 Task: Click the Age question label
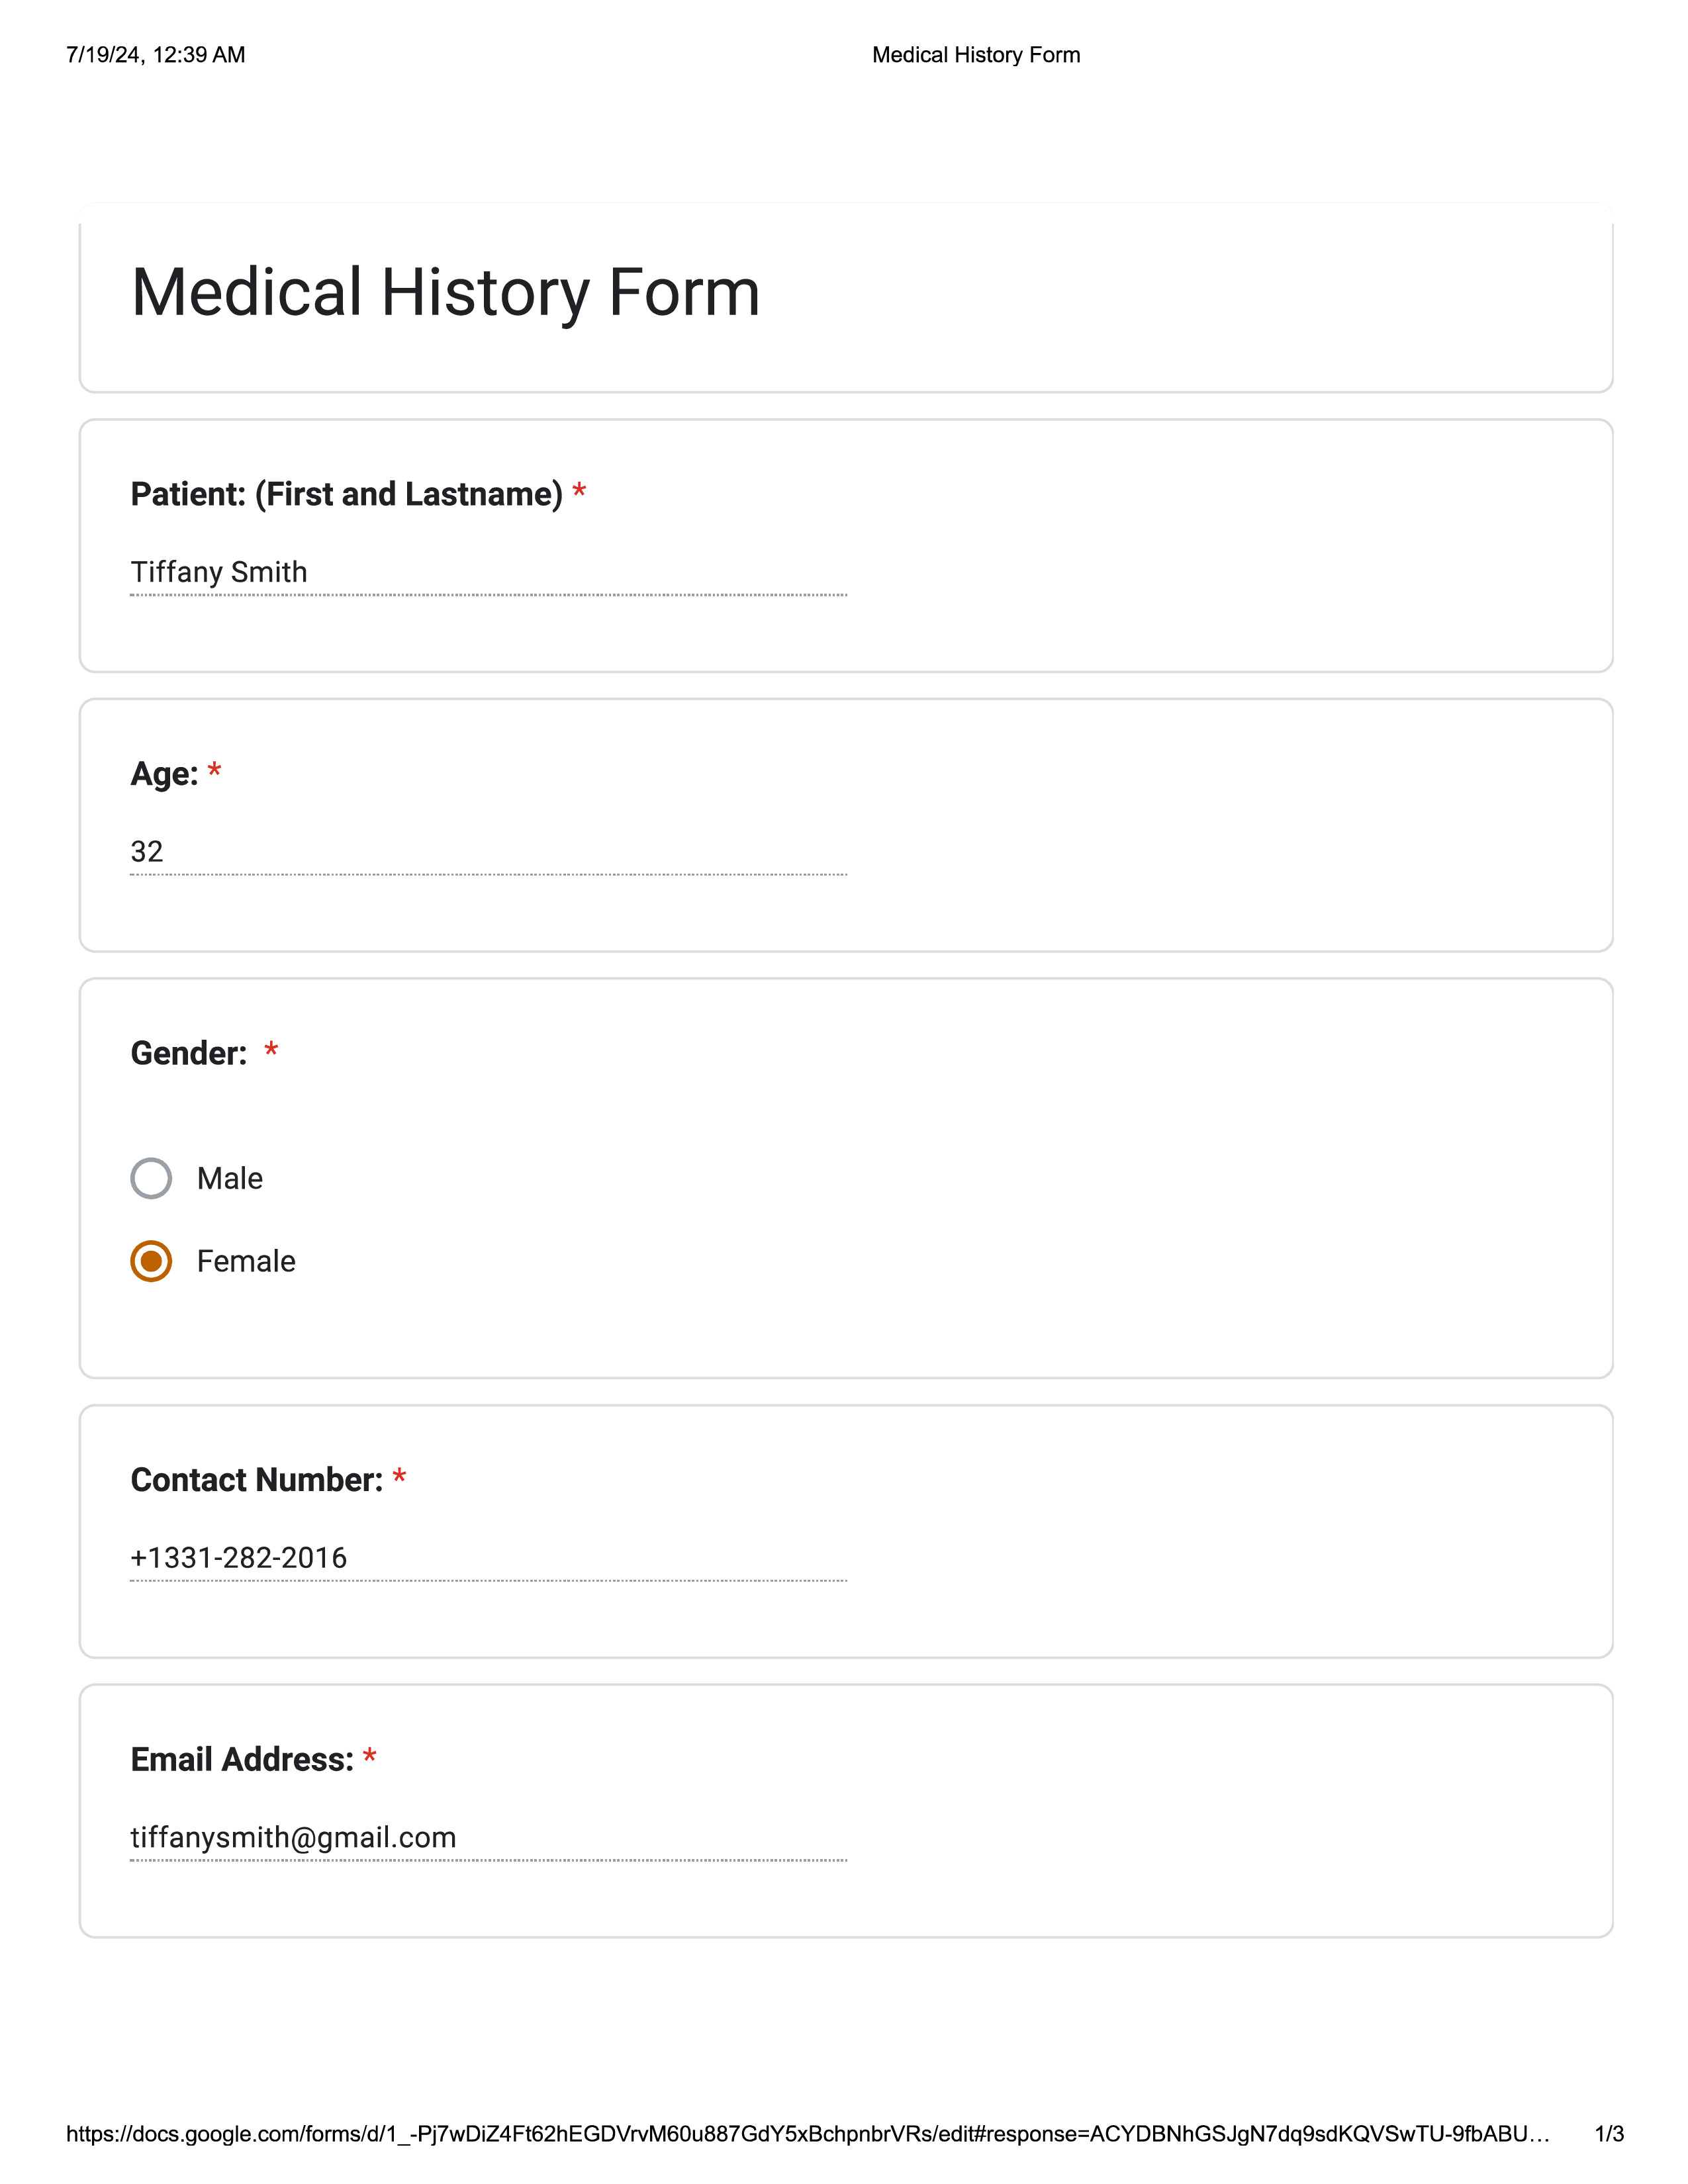click(x=165, y=774)
